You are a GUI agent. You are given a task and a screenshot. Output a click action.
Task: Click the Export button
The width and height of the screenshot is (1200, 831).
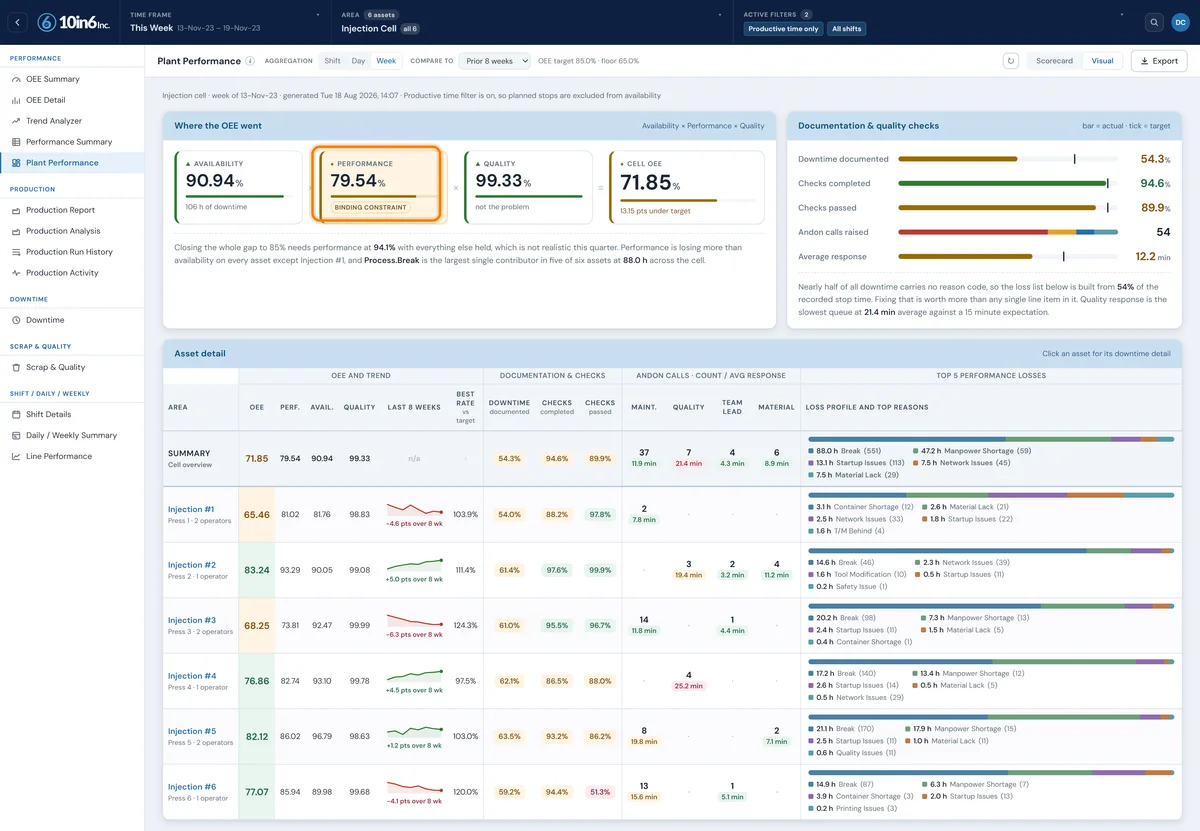click(1158, 61)
